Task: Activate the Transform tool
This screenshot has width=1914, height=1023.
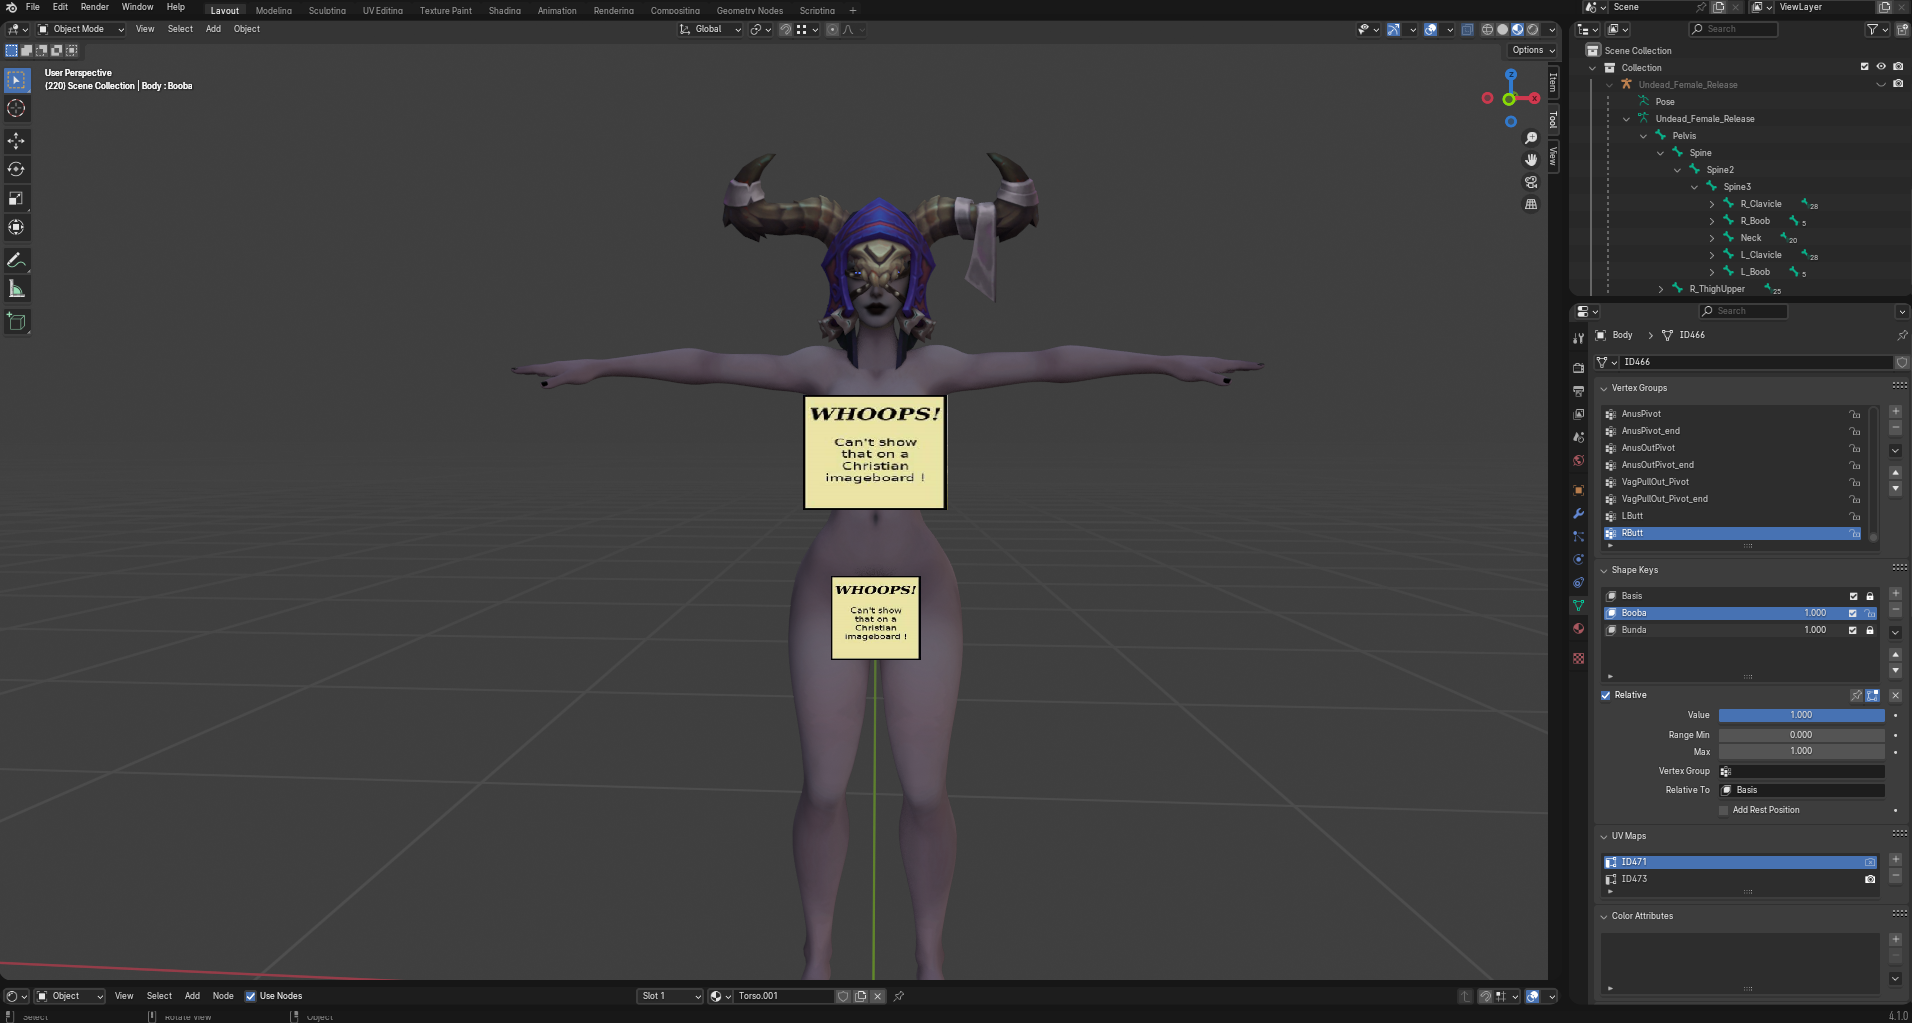Action: tap(17, 227)
